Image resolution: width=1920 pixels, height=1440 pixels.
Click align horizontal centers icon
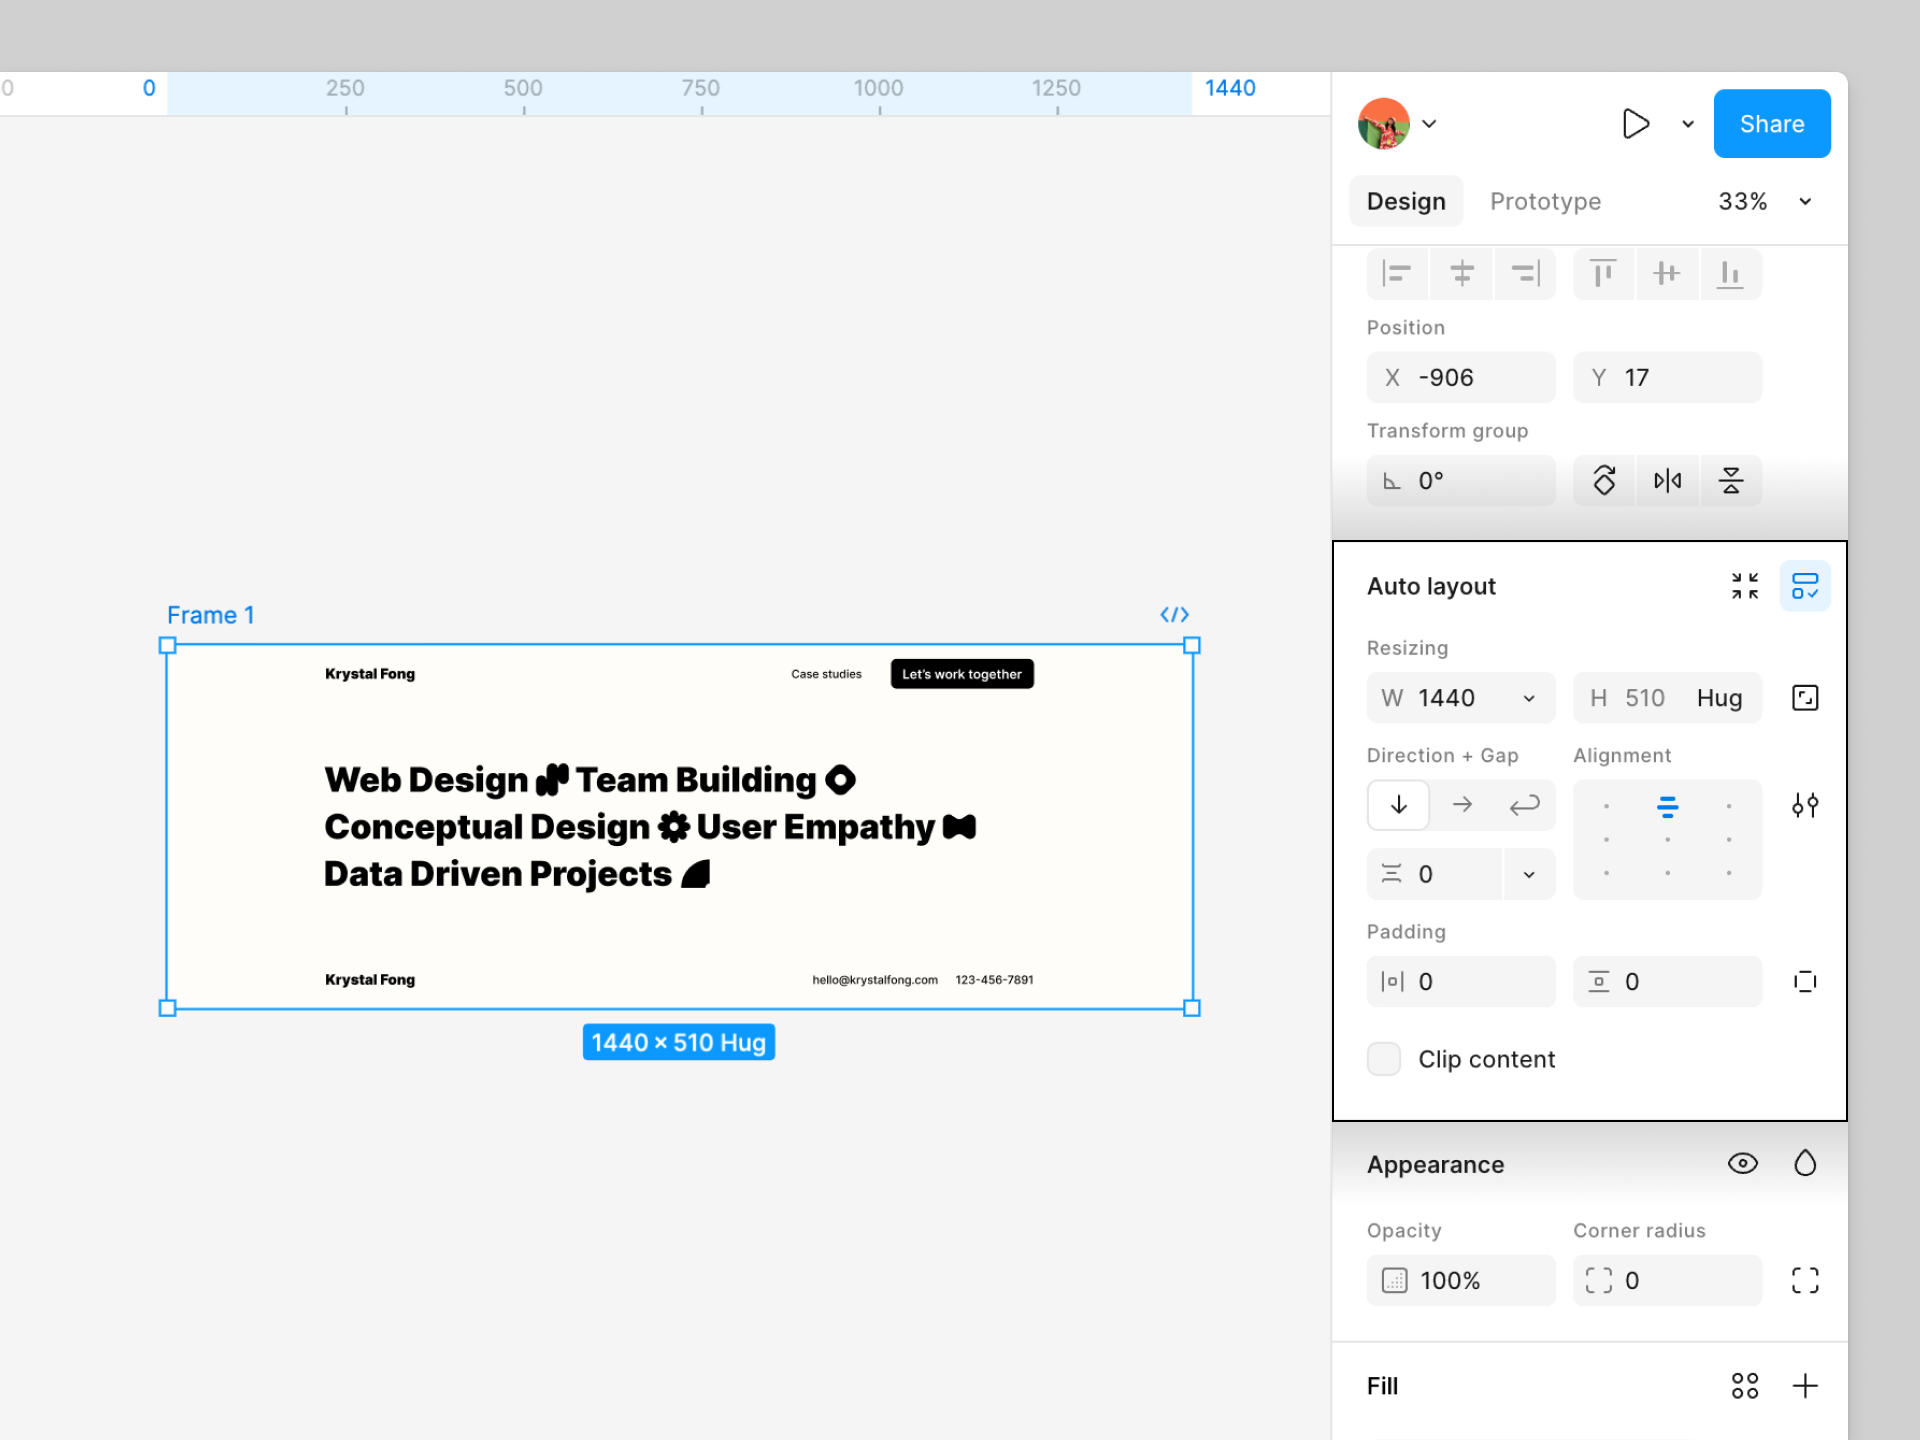(x=1461, y=273)
